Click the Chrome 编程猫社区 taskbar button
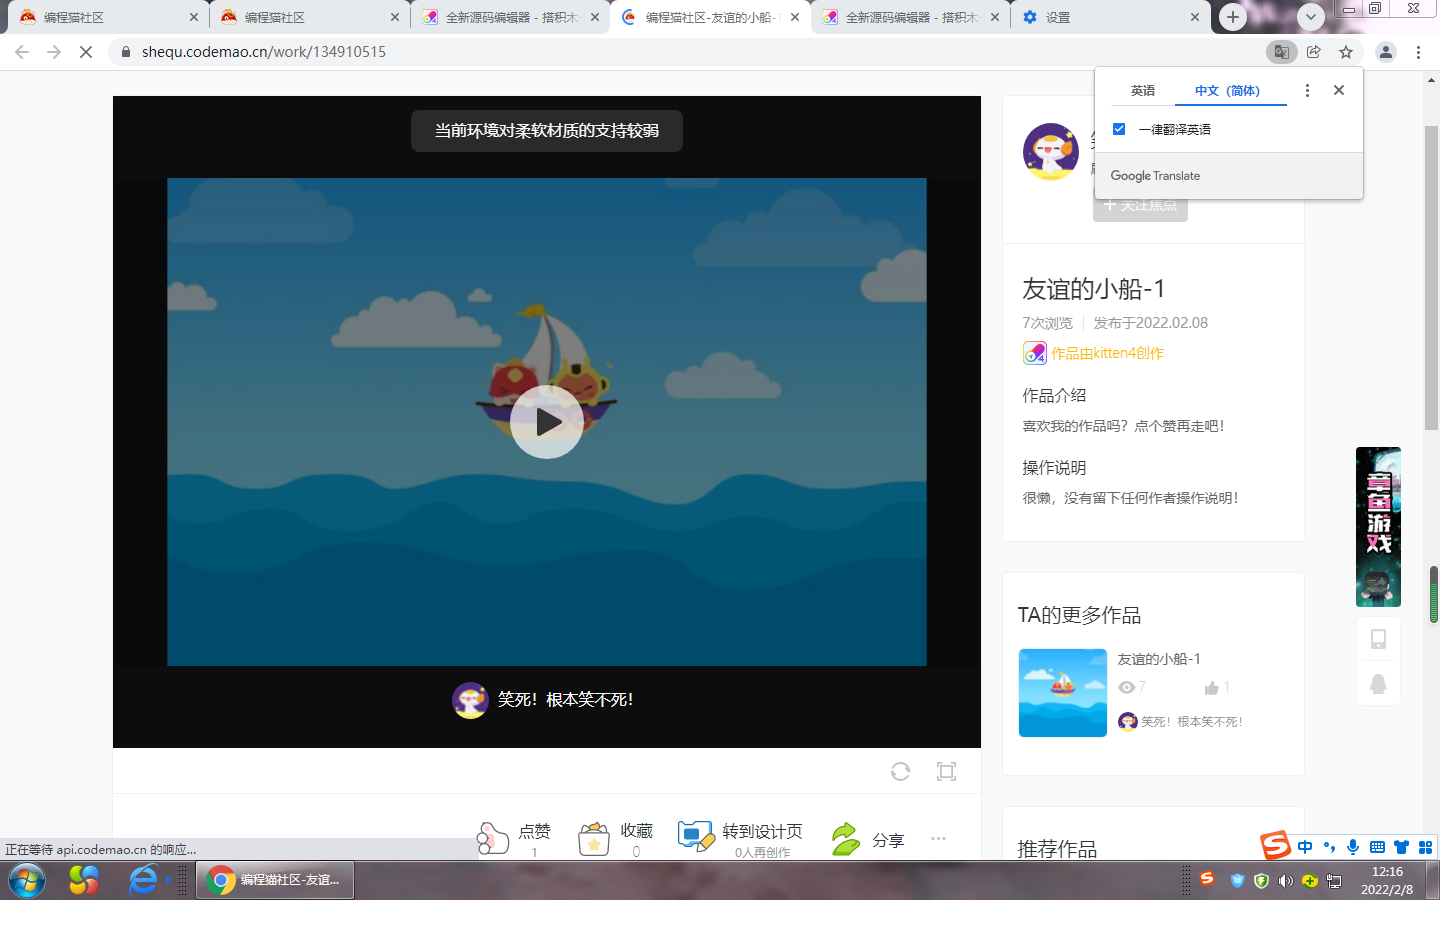The width and height of the screenshot is (1440, 947). [275, 880]
